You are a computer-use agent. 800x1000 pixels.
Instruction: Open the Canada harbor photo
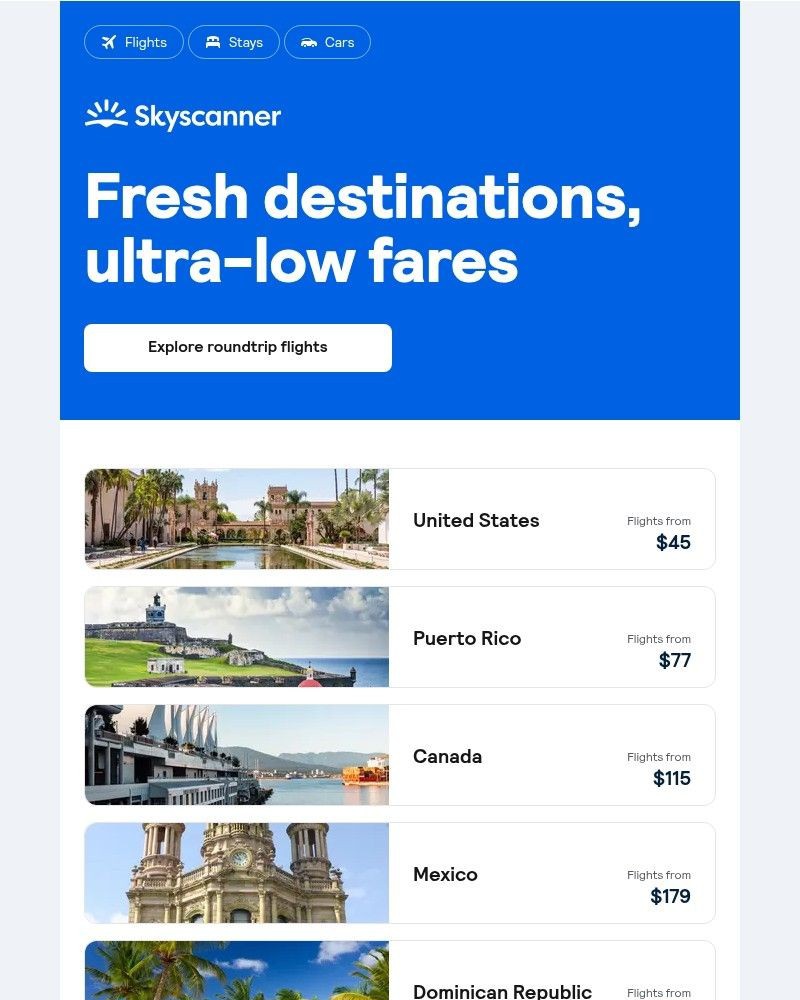pyautogui.click(x=237, y=754)
